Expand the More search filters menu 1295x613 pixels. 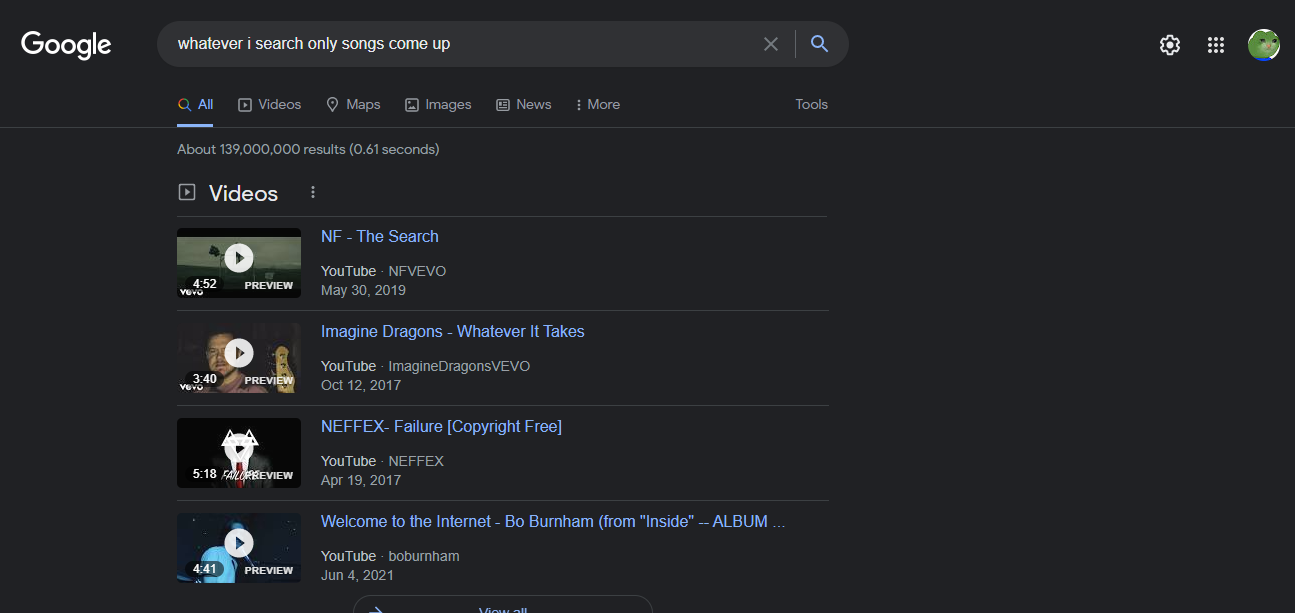coord(597,104)
